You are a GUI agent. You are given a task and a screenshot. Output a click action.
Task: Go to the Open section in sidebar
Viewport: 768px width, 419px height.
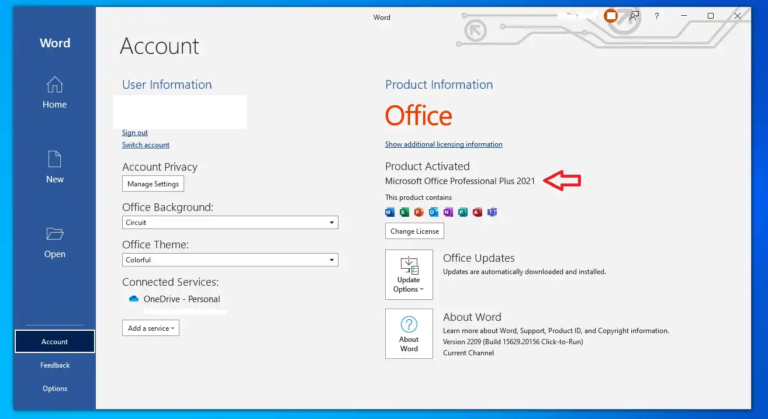click(x=54, y=243)
